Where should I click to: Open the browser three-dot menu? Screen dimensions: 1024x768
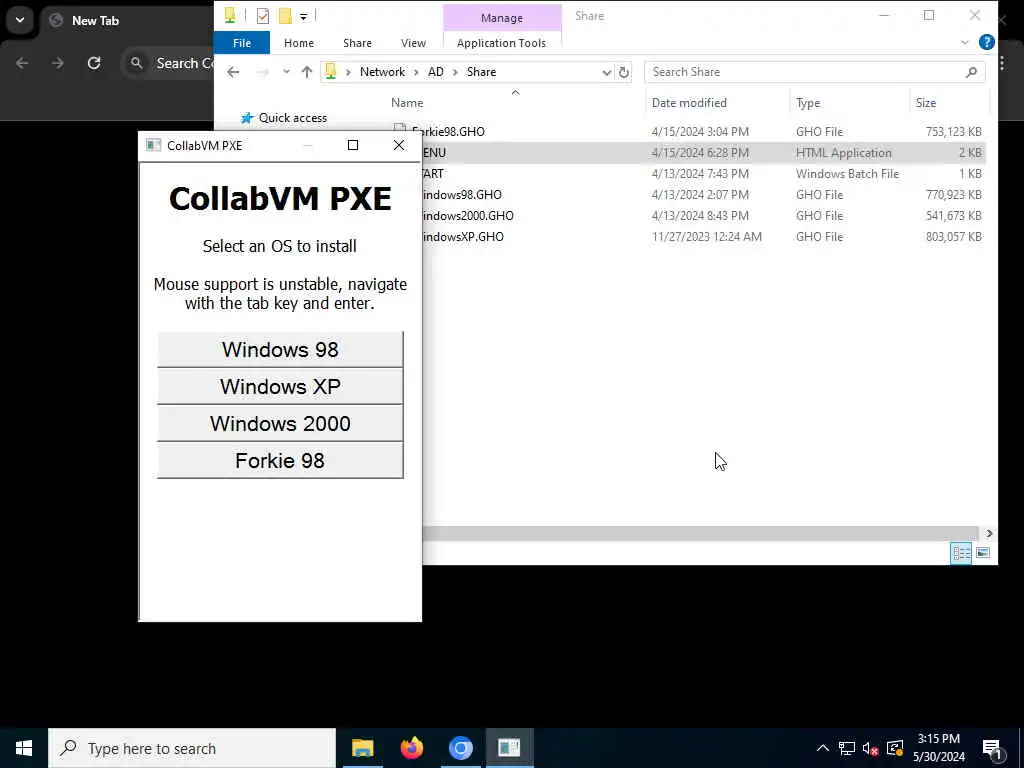1002,63
